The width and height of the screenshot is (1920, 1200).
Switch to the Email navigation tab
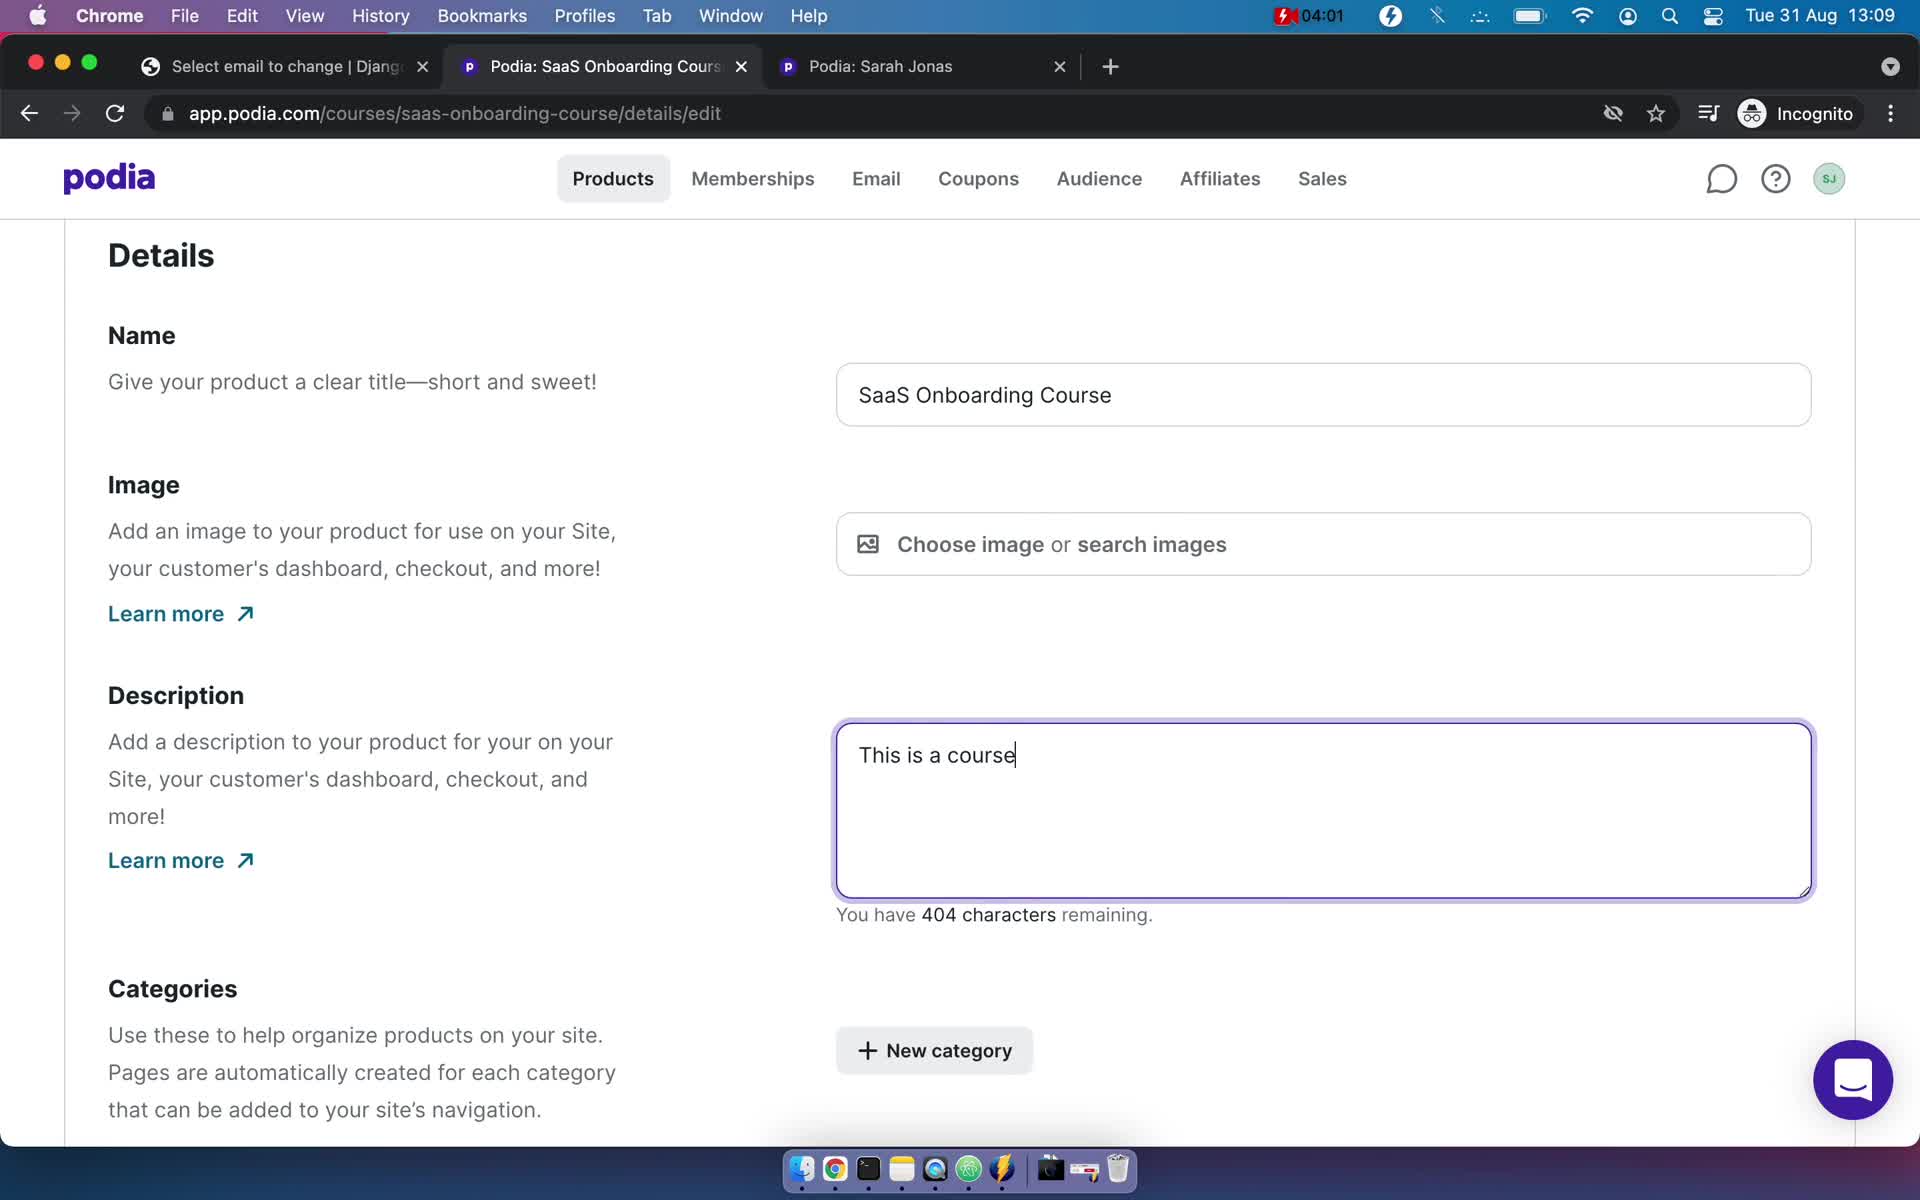pyautogui.click(x=876, y=177)
